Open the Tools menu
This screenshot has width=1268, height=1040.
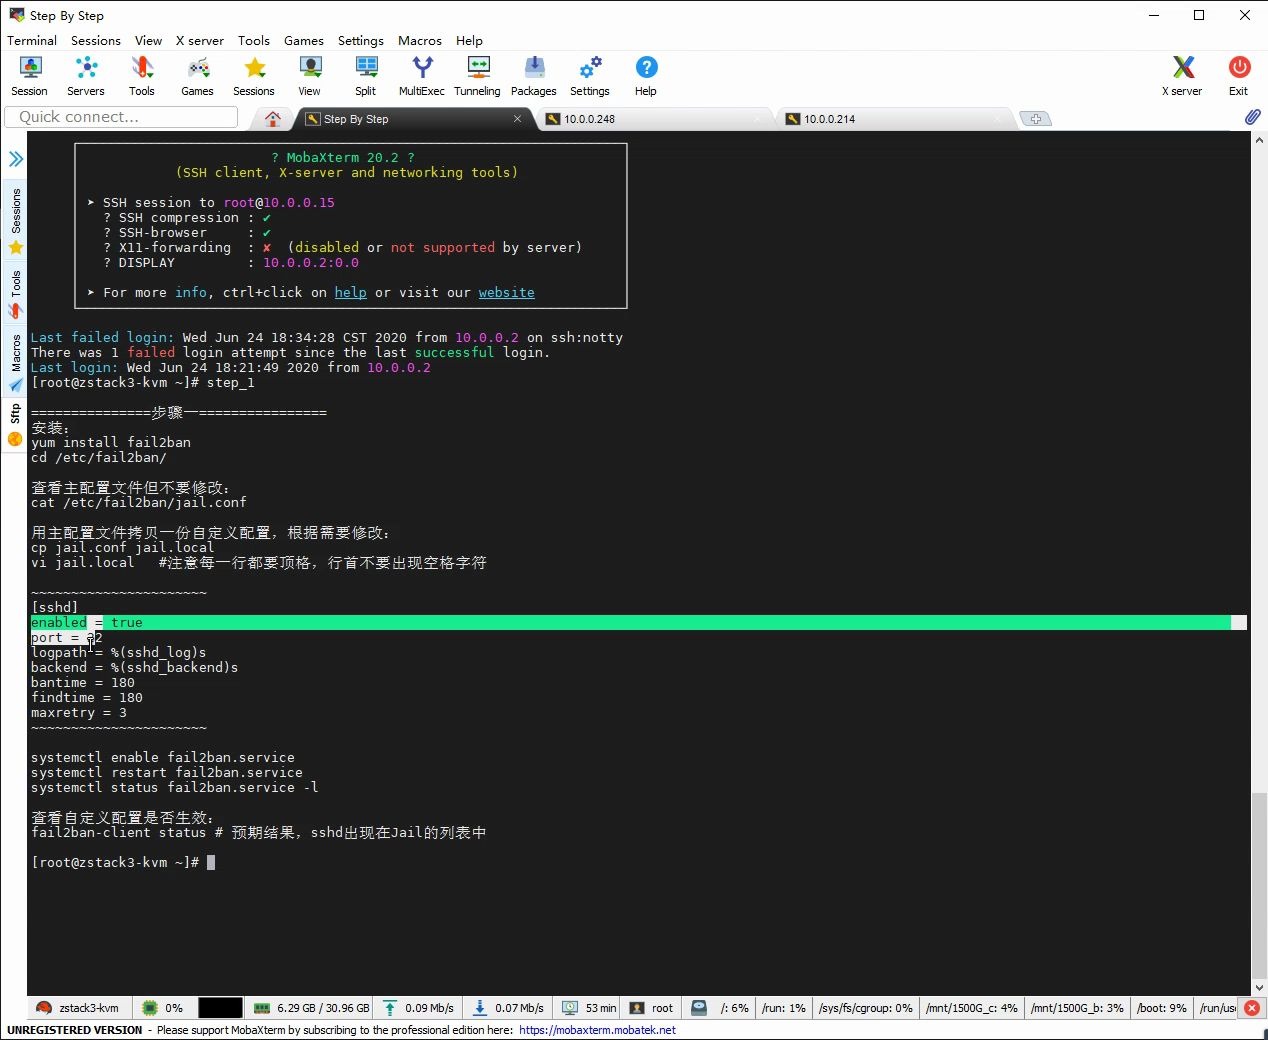[x=254, y=40]
